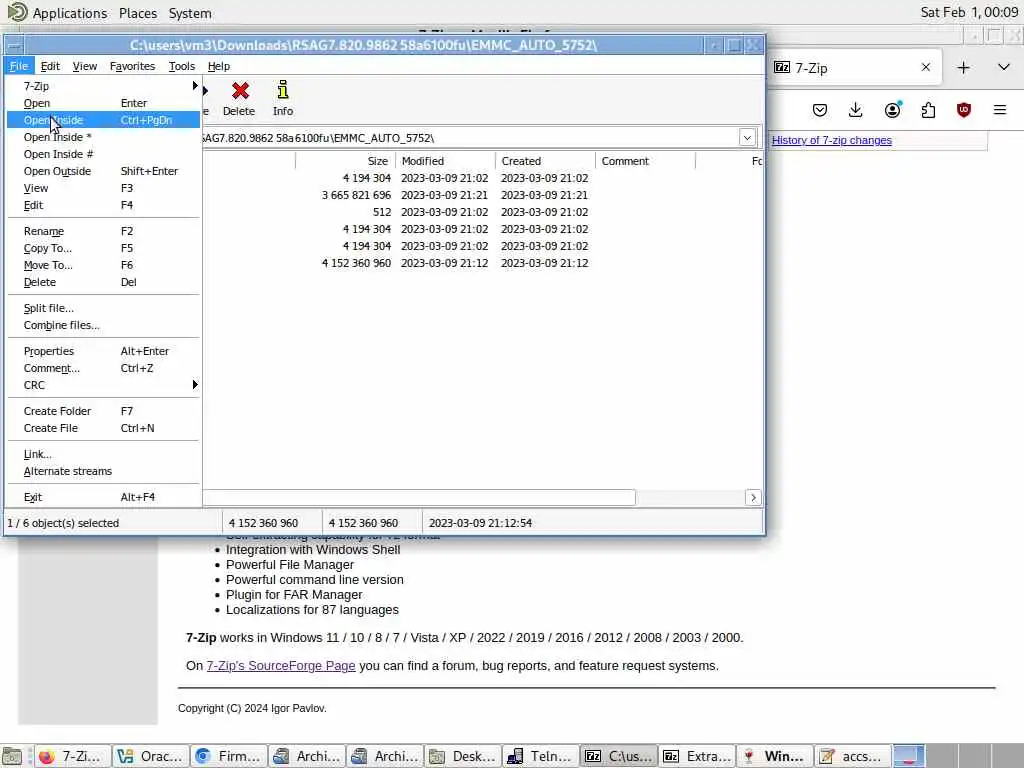Open the Help menu
Screen dimensions: 1024x768
pos(219,66)
